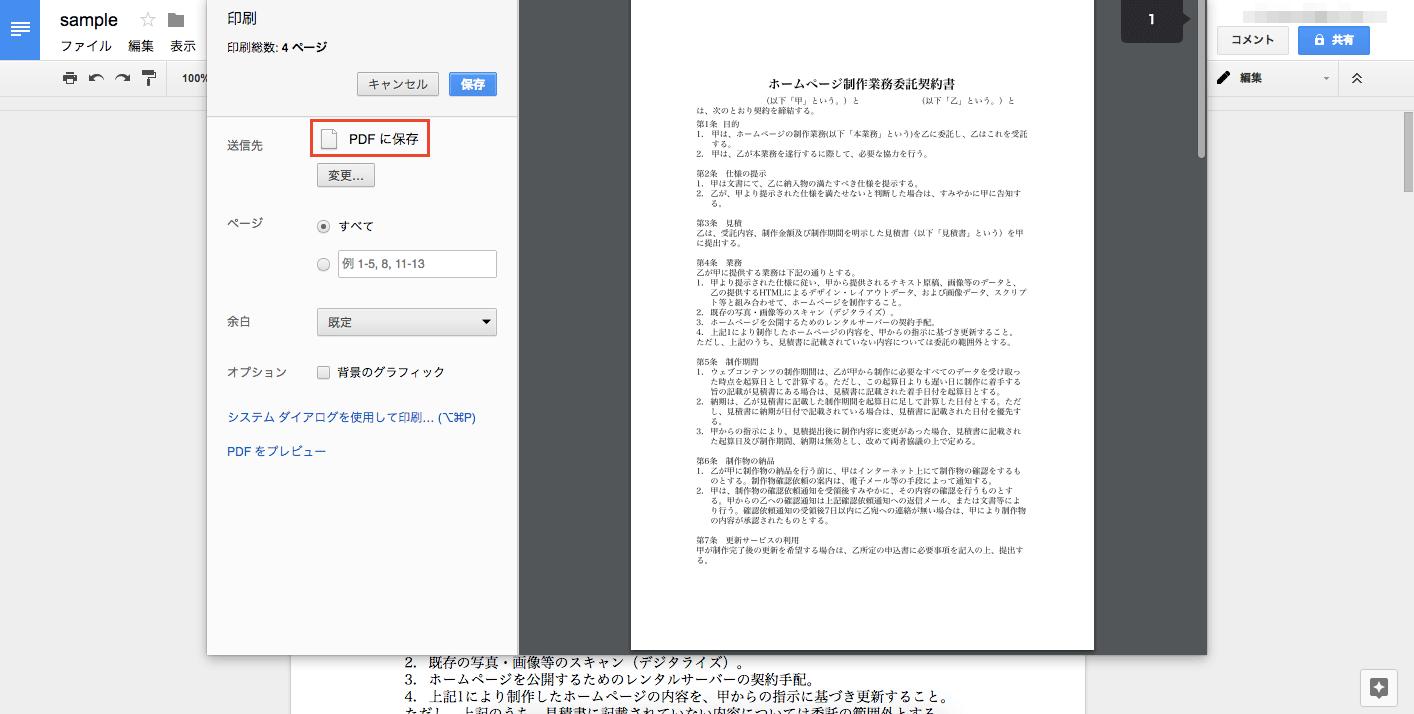Star the sample document
This screenshot has height=714, width=1414.
pyautogui.click(x=148, y=20)
